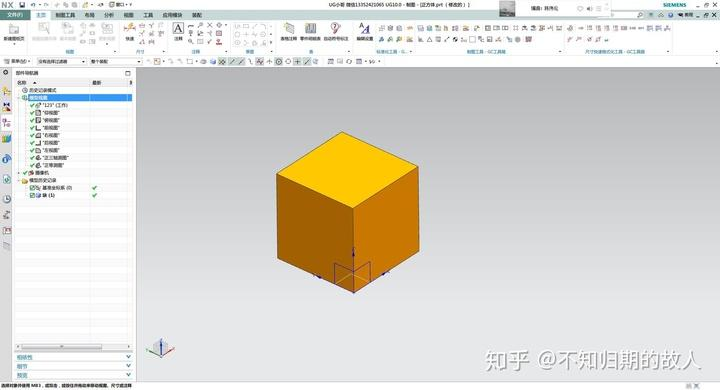Click the settings gear atop the resource bar
The image size is (720, 390).
(6, 73)
